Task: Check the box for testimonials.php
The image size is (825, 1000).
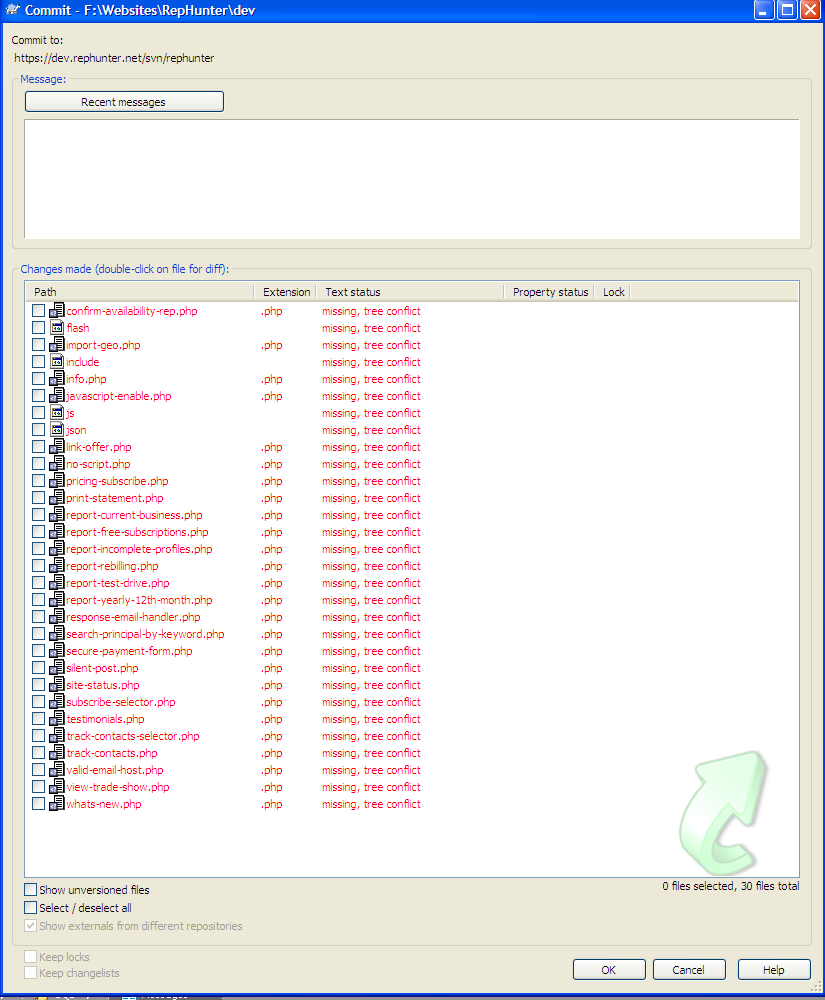Action: [x=38, y=719]
